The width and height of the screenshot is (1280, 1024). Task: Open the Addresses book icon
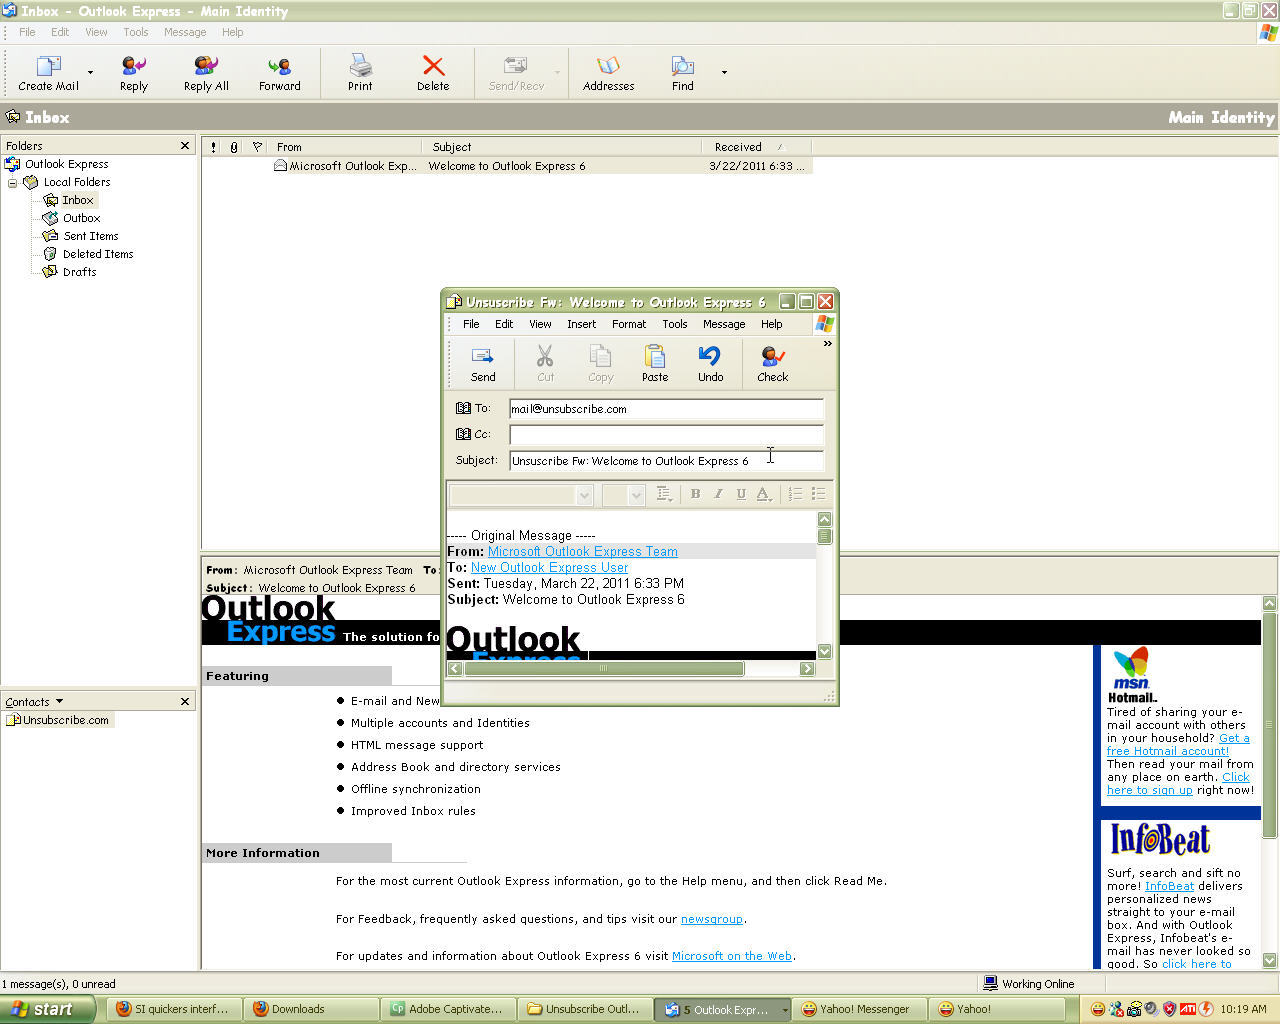pos(608,67)
